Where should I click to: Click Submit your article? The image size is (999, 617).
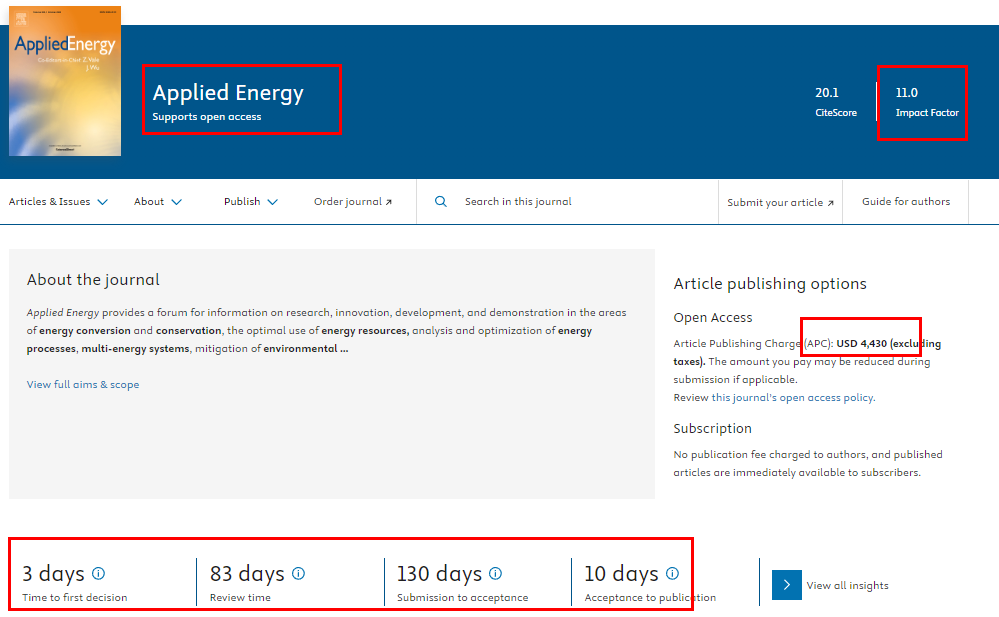[780, 202]
